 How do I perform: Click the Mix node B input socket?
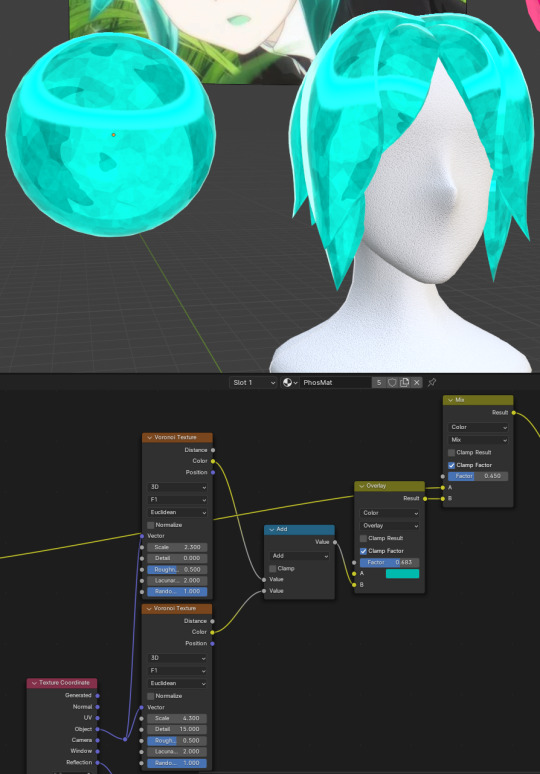(443, 499)
